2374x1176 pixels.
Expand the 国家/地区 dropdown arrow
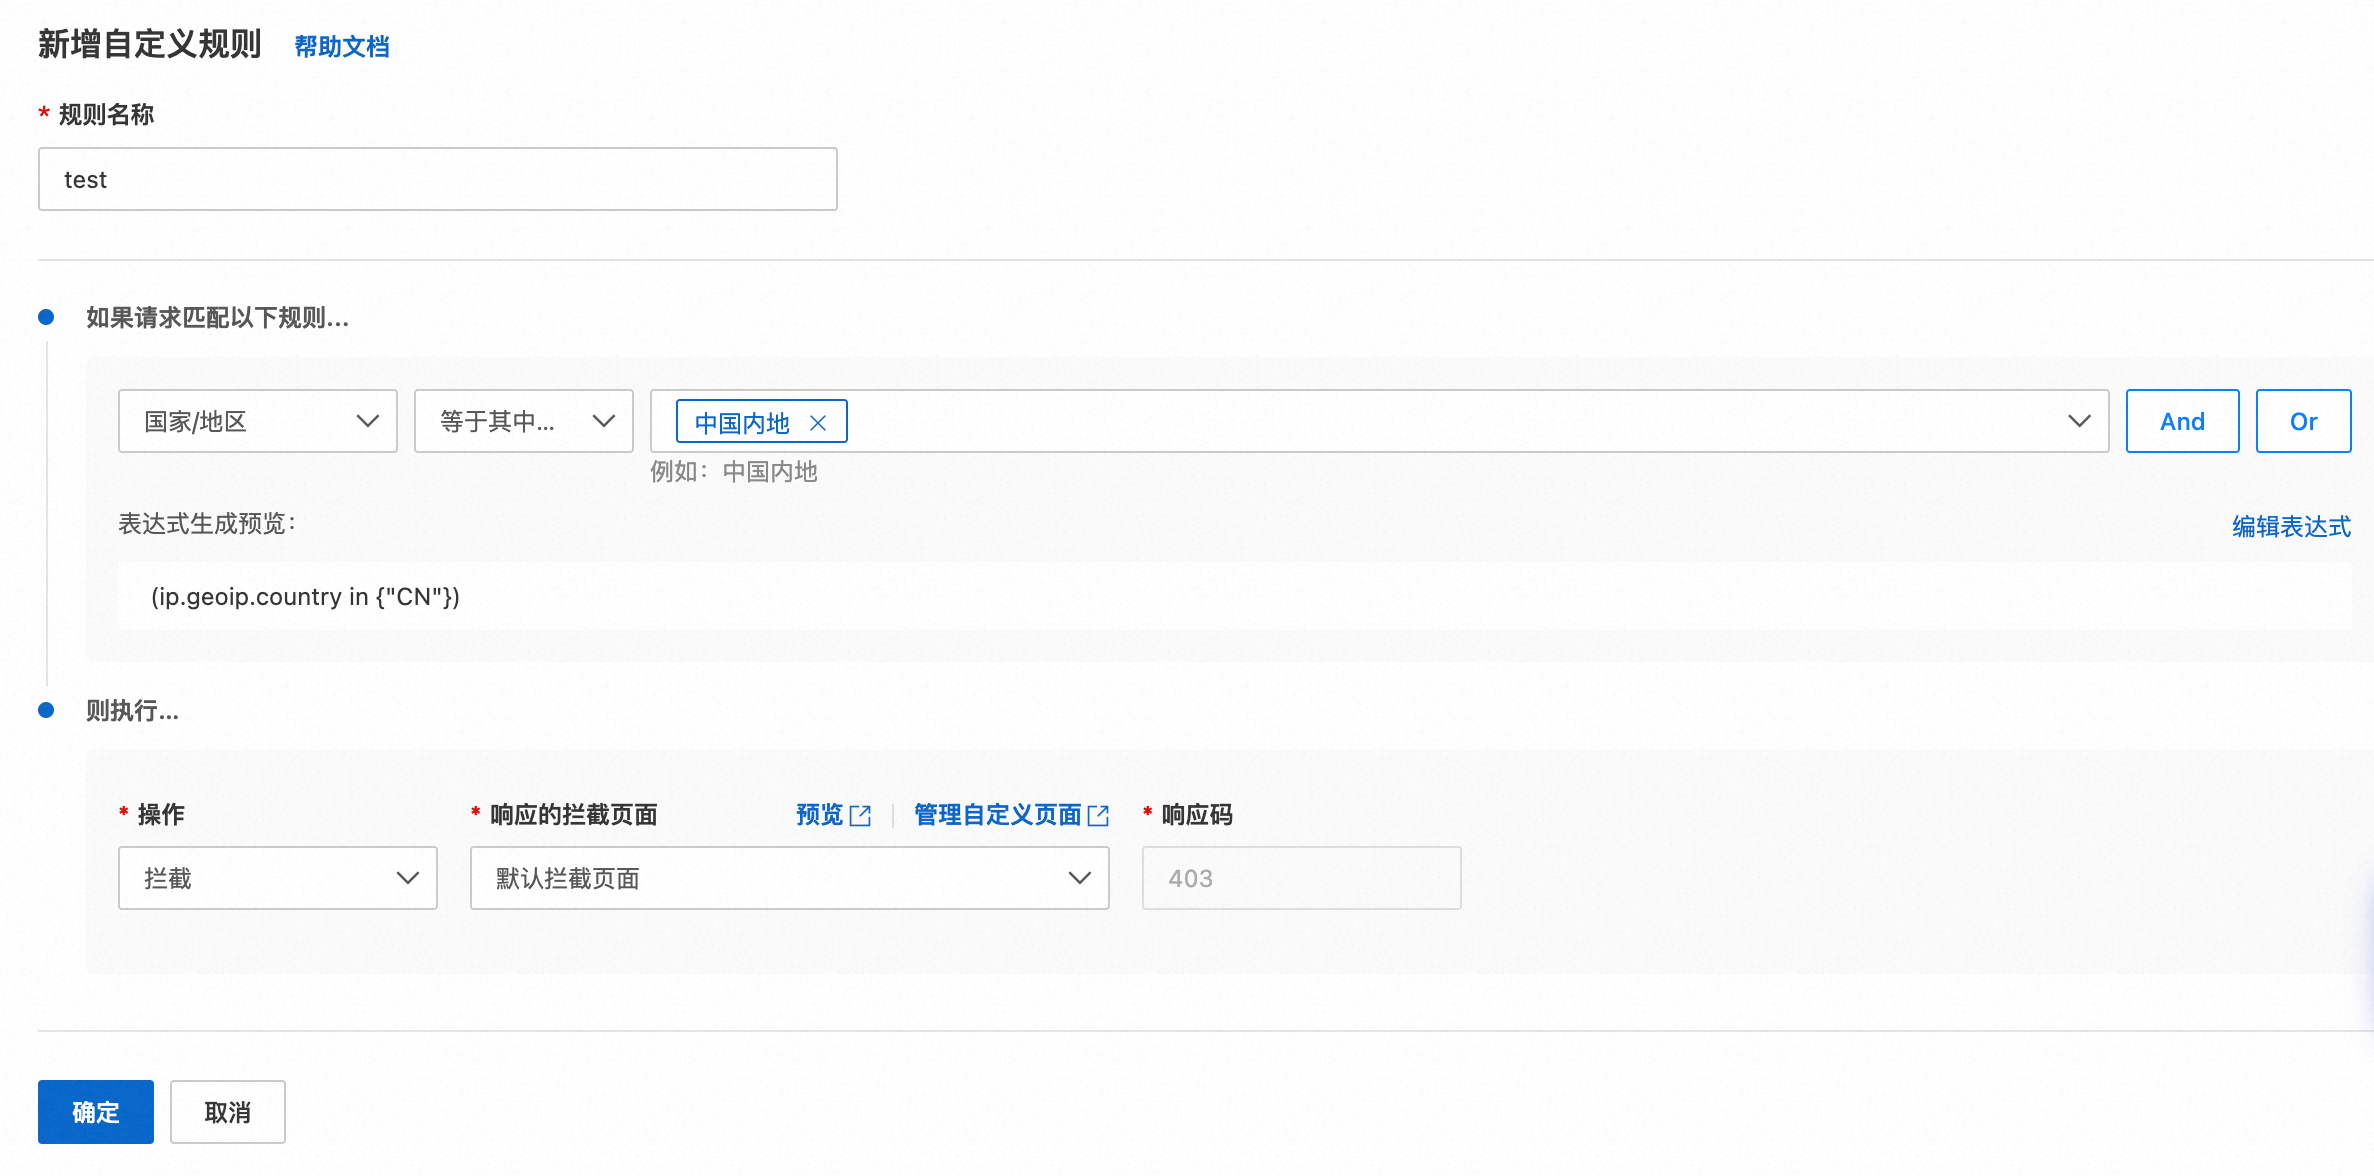(x=368, y=421)
